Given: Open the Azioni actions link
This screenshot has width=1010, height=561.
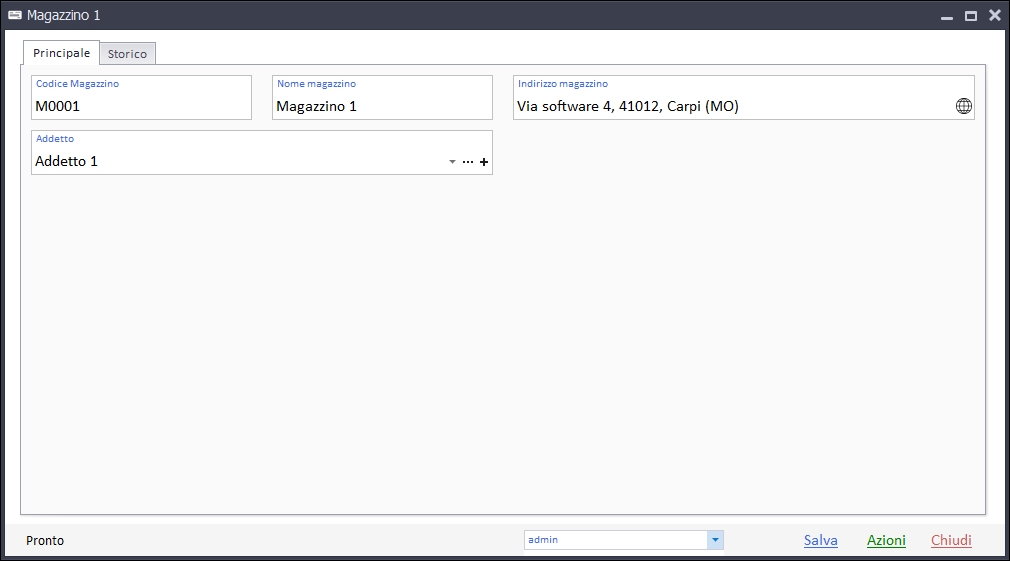Looking at the screenshot, I should (886, 540).
